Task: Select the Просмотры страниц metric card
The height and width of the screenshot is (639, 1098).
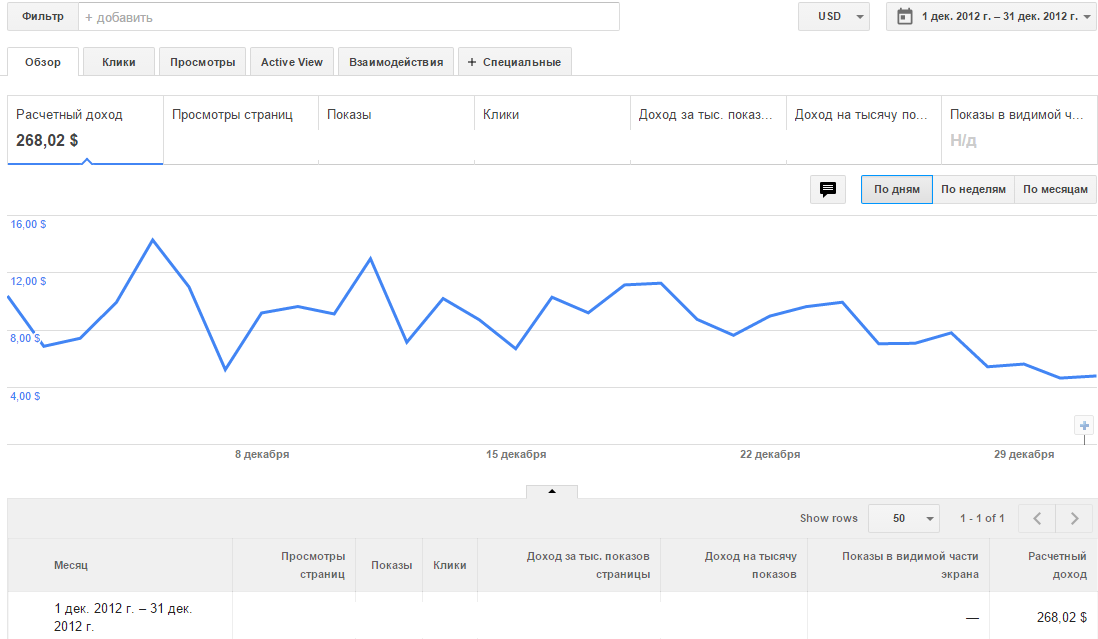Action: [x=241, y=129]
